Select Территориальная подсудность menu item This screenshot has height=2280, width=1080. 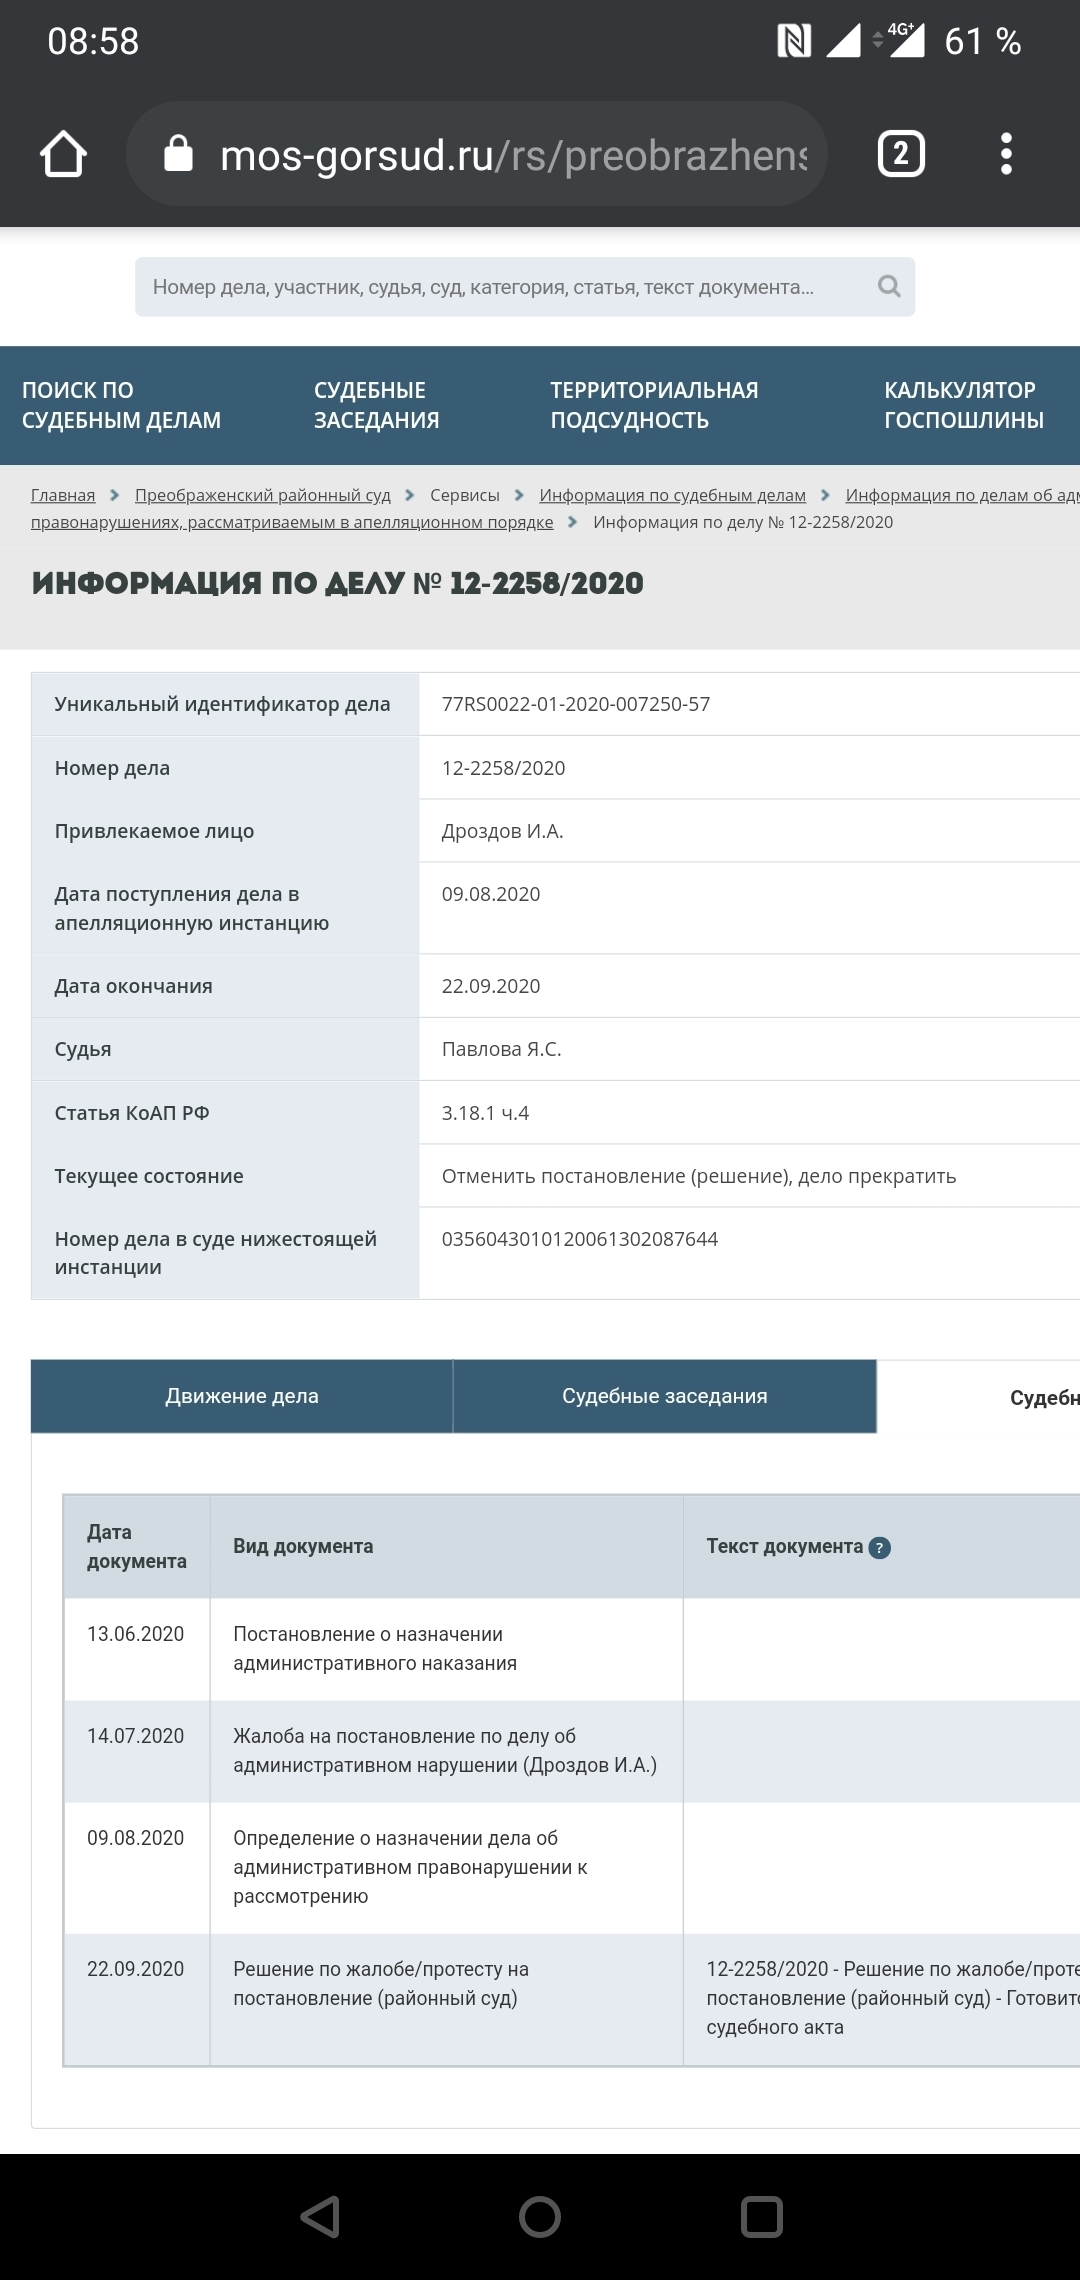pyautogui.click(x=654, y=405)
